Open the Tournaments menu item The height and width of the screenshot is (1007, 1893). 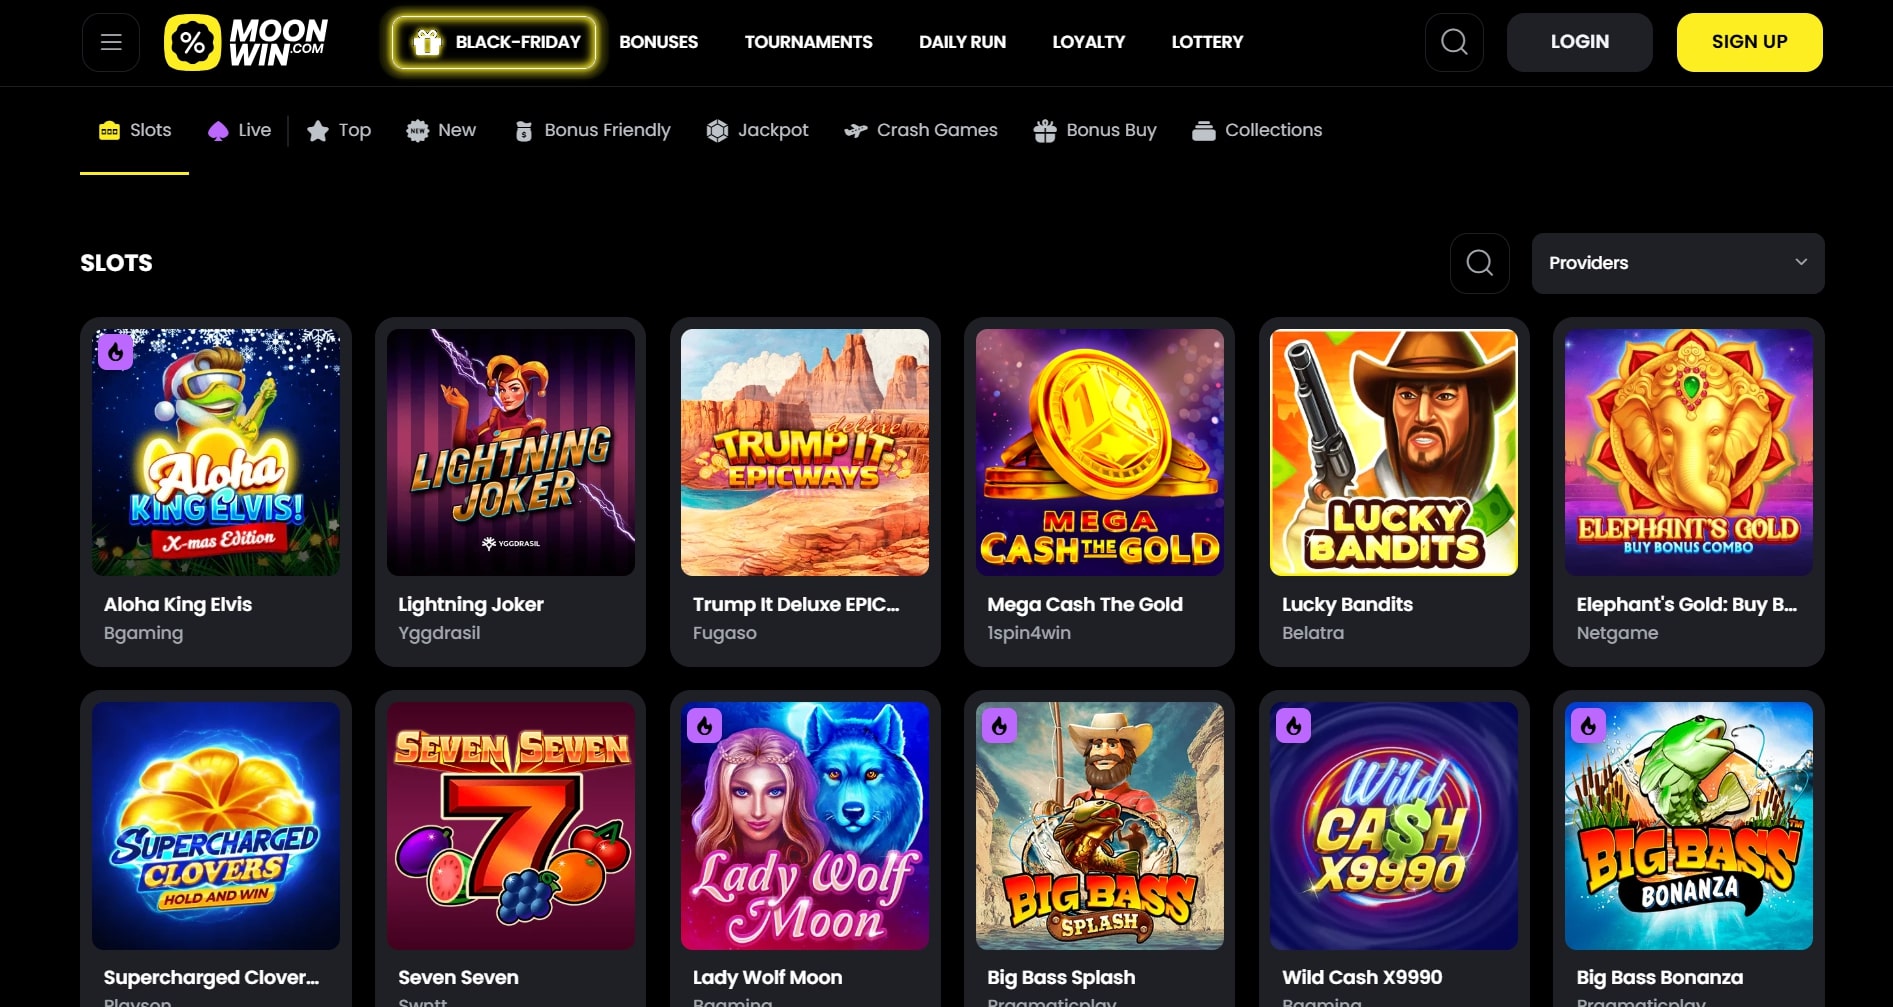(808, 42)
